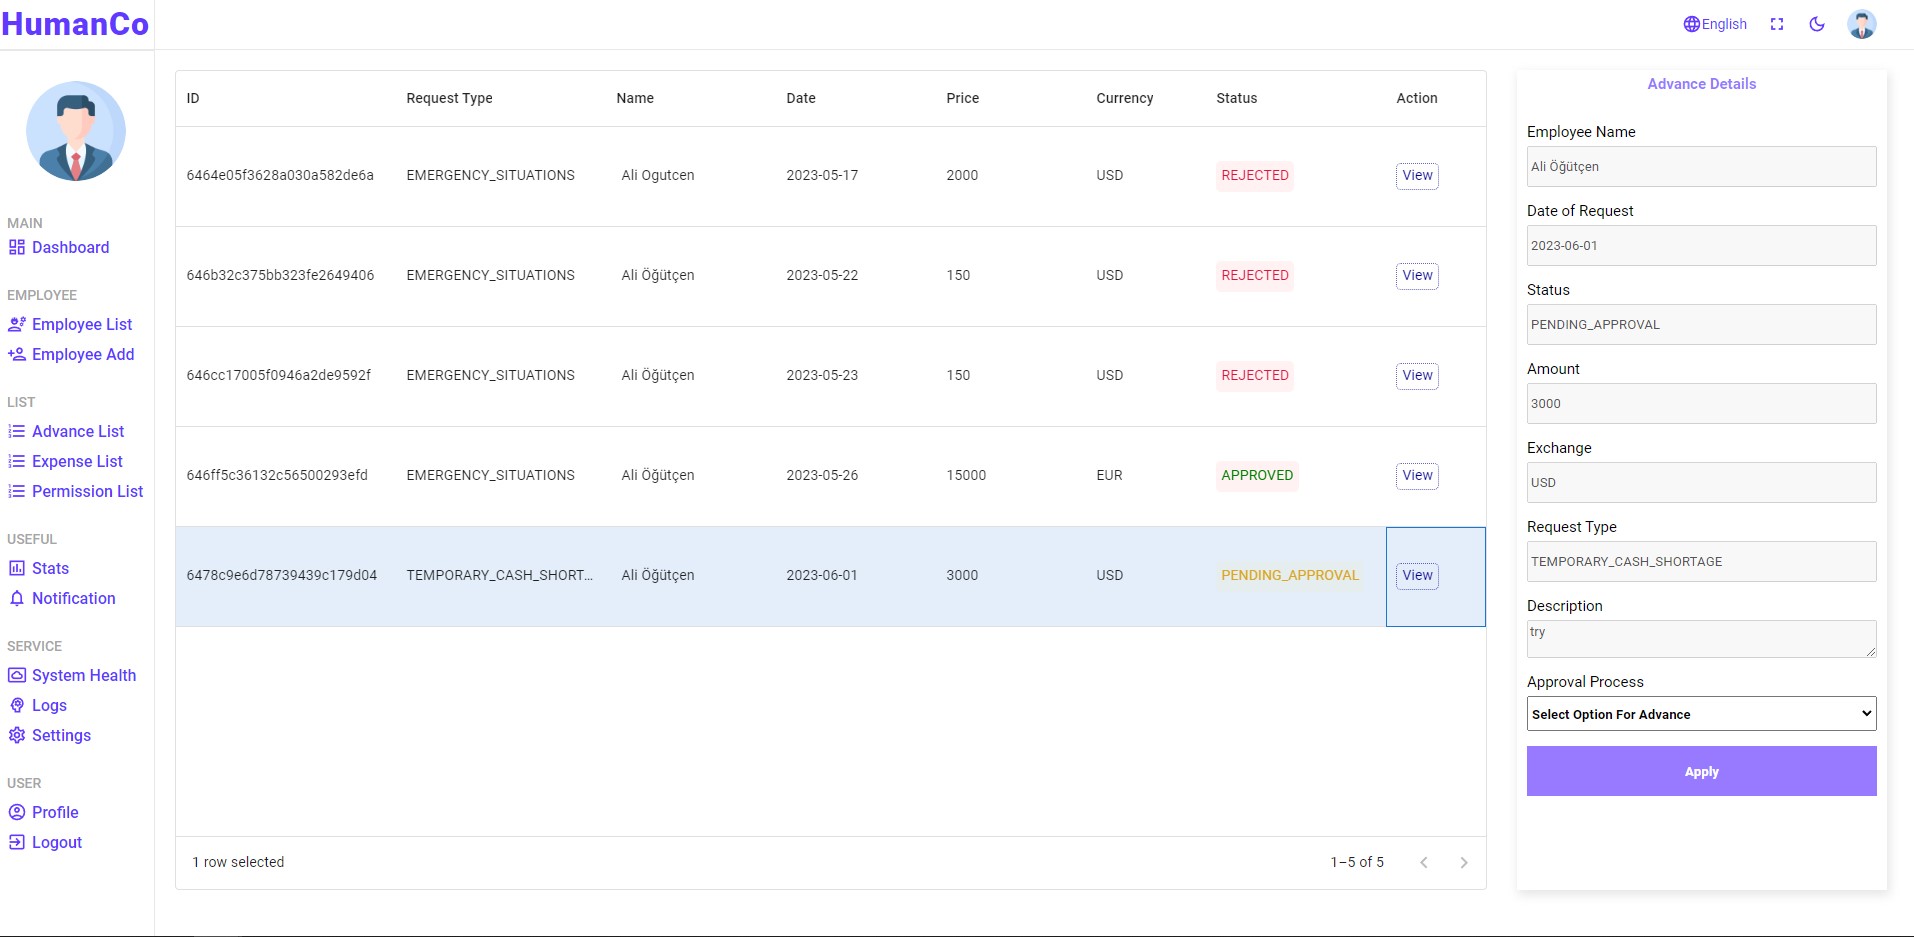The width and height of the screenshot is (1914, 937).
Task: View the PENDING_APPROVAL advance request
Action: 1416,575
